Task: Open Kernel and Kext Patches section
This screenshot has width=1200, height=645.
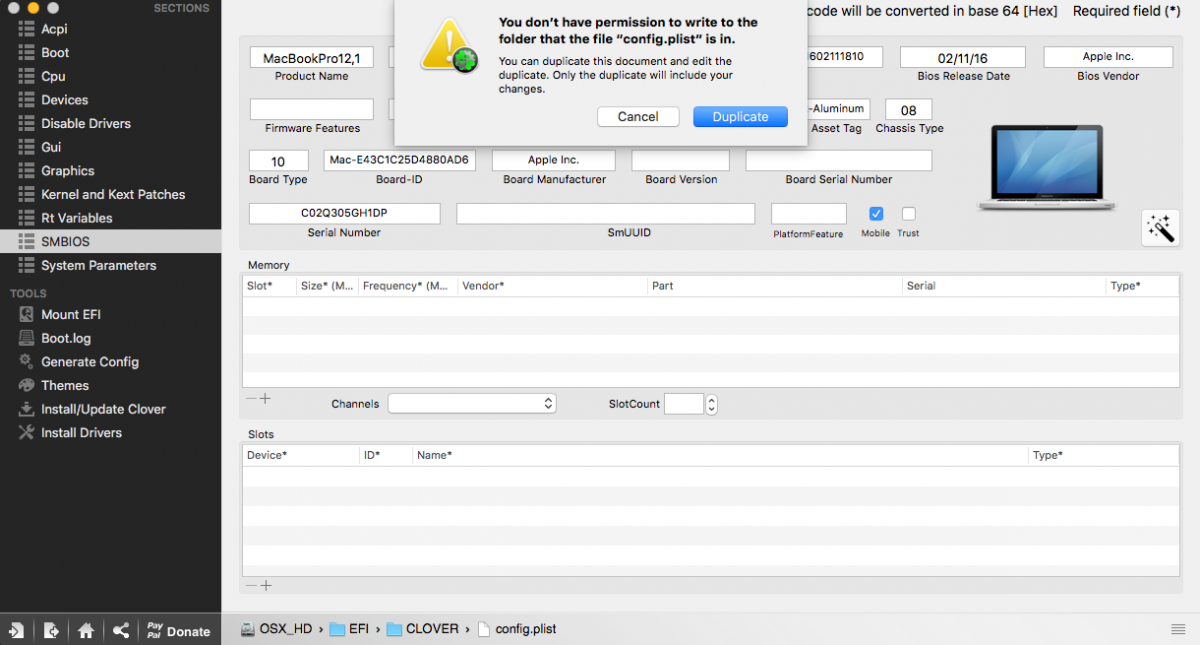Action: (x=112, y=194)
